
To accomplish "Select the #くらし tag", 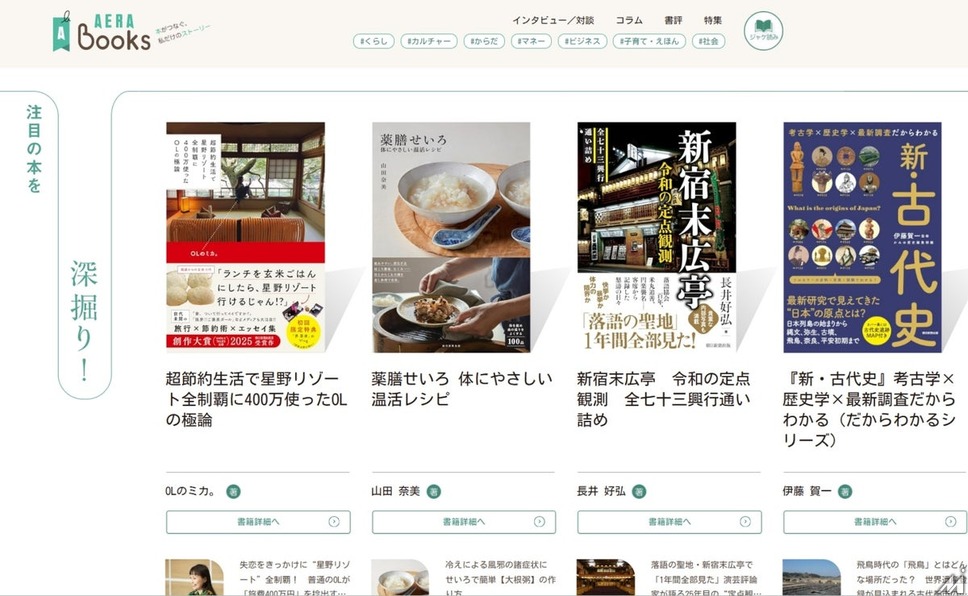I will (x=373, y=41).
